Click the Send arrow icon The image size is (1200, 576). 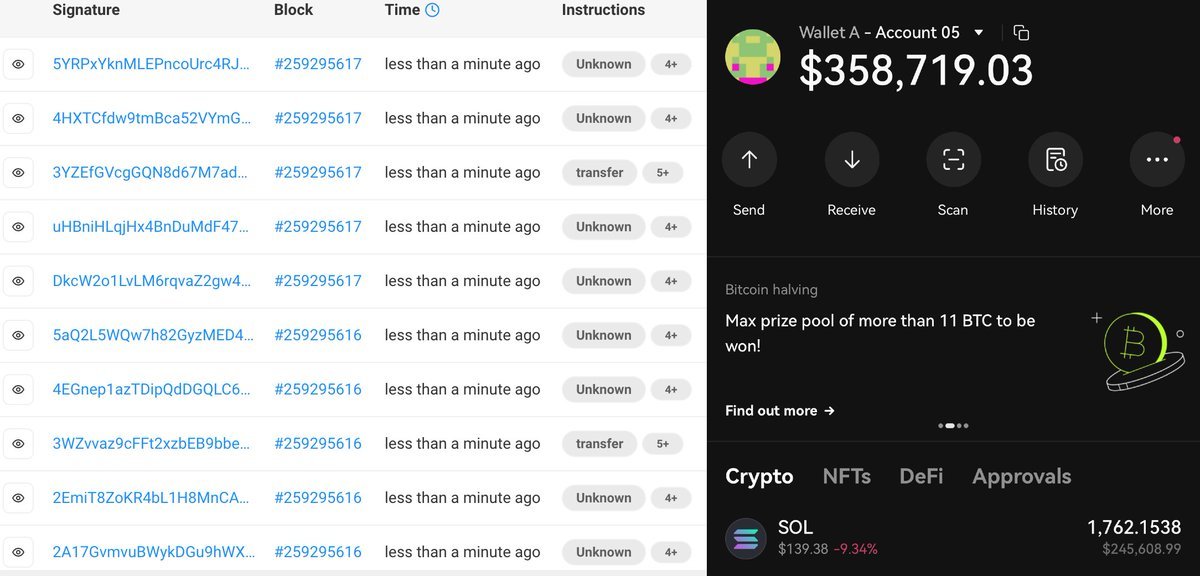[749, 160]
